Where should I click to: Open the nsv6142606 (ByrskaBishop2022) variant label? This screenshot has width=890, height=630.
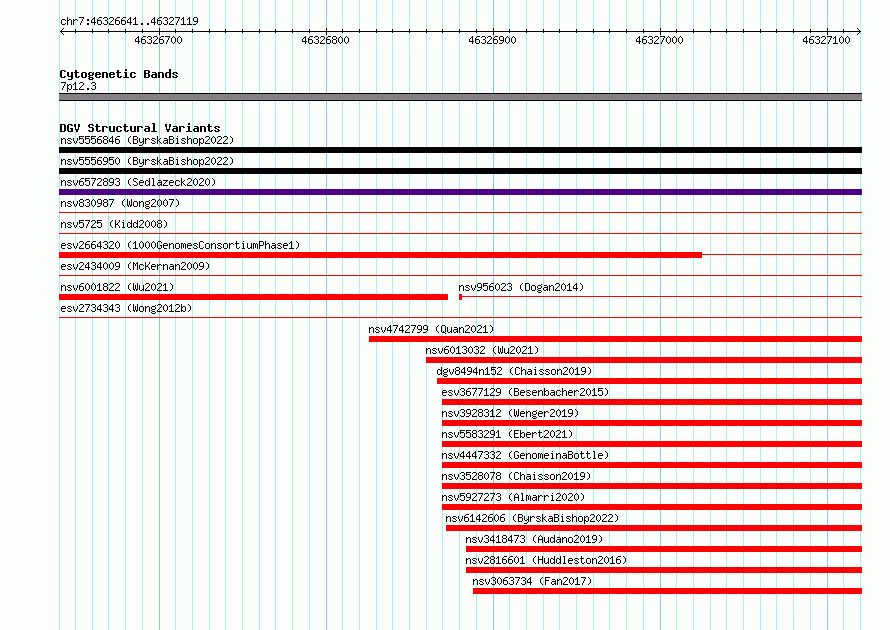click(x=532, y=518)
